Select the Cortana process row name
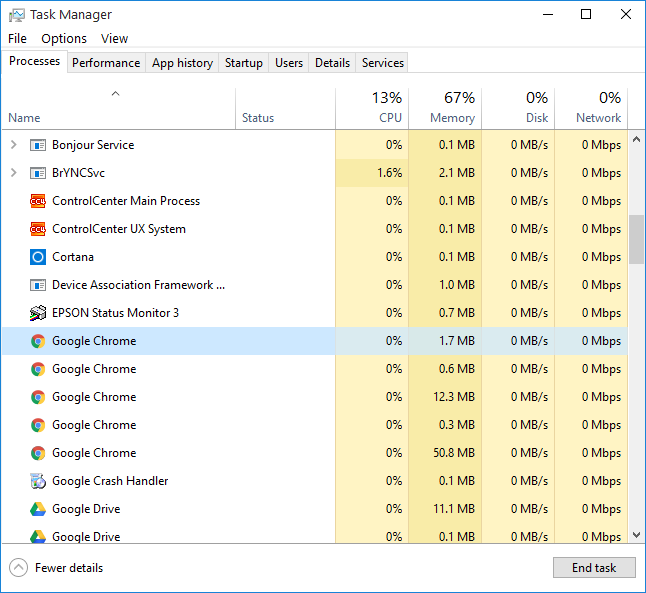646x593 pixels. [x=73, y=257]
